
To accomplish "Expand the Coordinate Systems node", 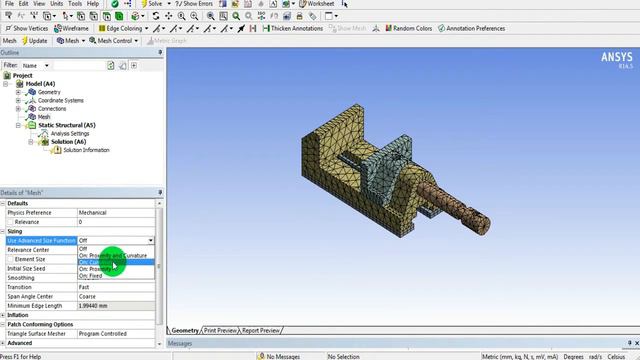I will [18, 100].
